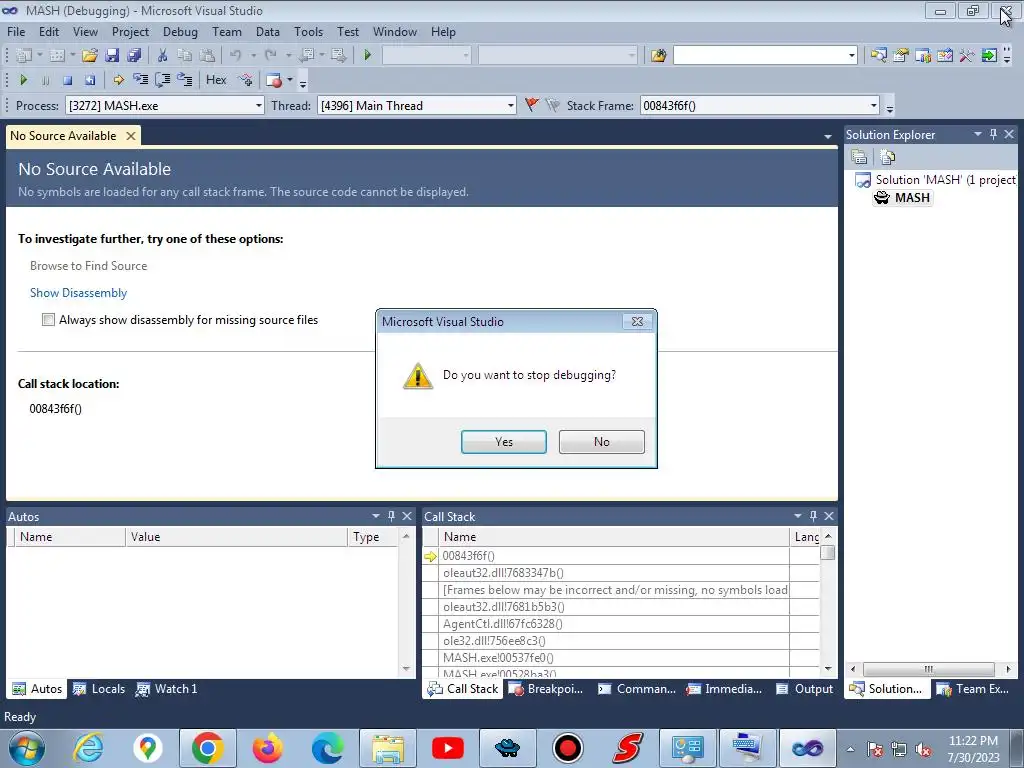The image size is (1024, 768).
Task: Click Show Disassembly link
Action: 78,293
